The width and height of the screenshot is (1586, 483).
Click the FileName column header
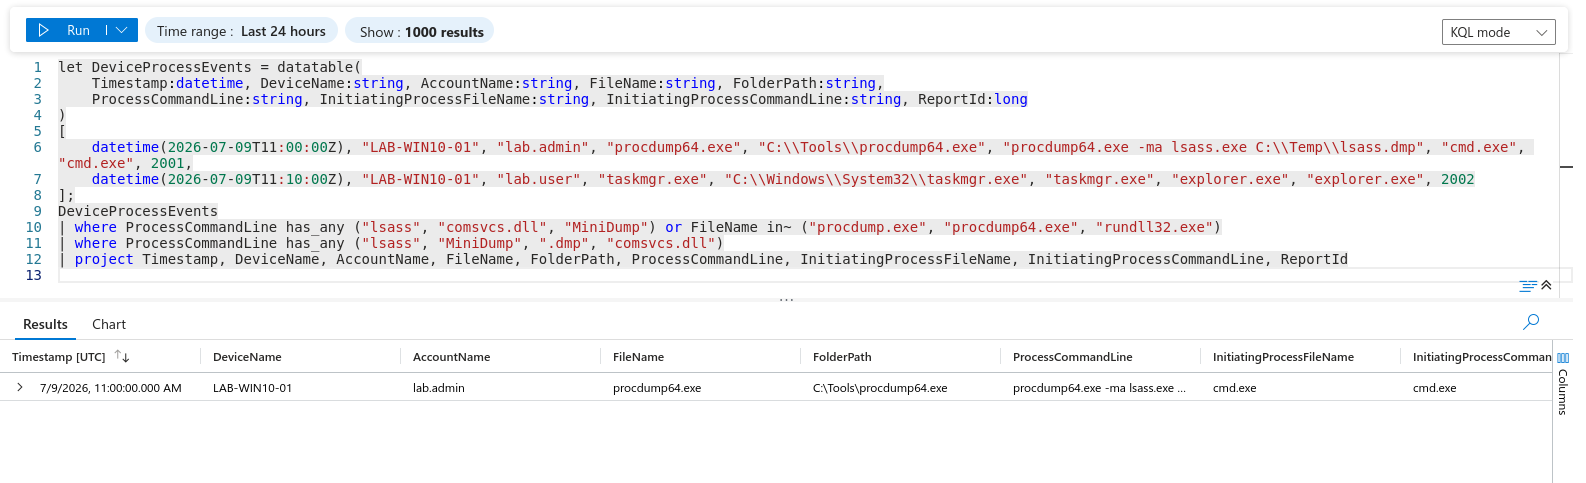point(638,357)
